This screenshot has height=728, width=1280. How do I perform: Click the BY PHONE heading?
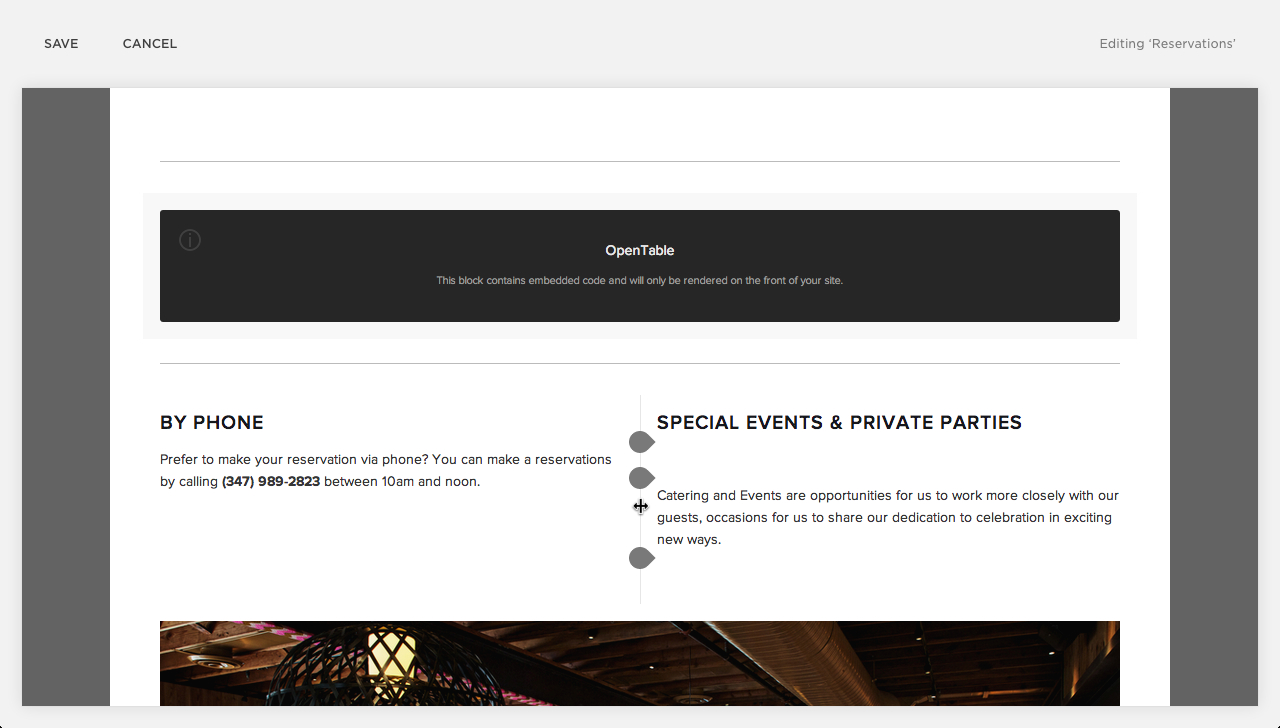tap(212, 423)
